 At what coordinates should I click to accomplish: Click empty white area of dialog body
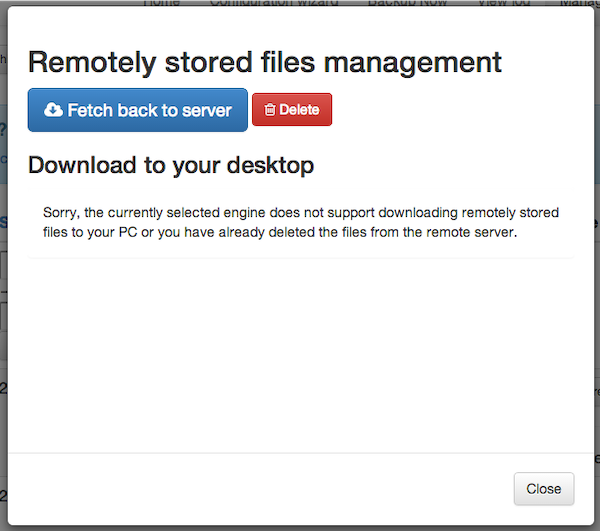point(301,352)
